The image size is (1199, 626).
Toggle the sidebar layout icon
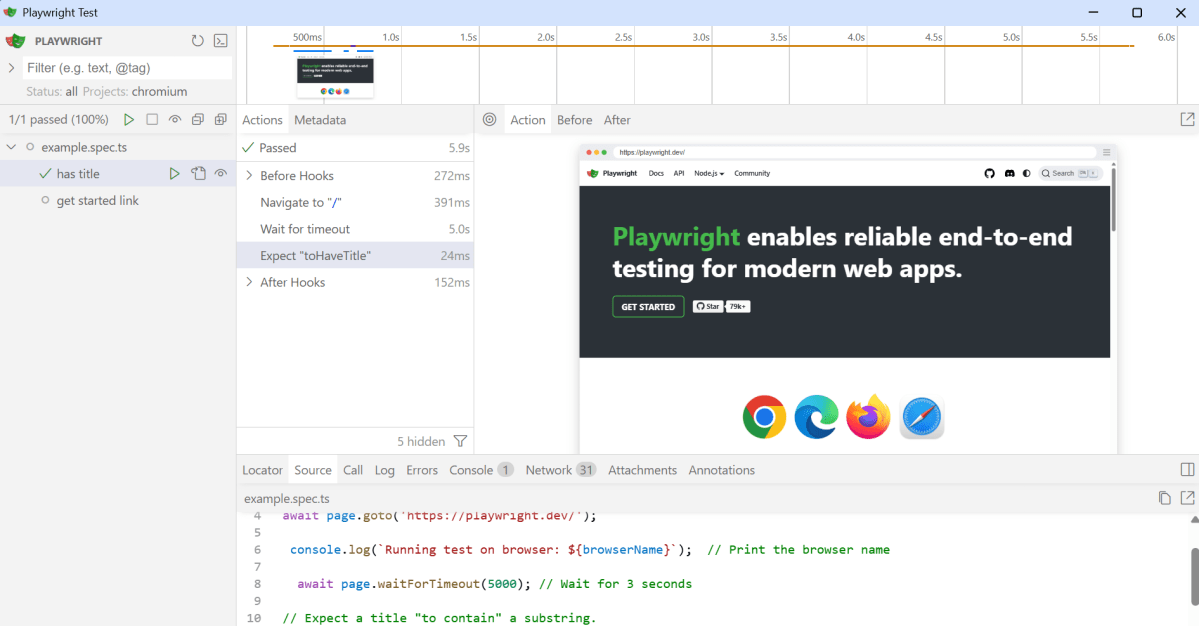click(1187, 470)
